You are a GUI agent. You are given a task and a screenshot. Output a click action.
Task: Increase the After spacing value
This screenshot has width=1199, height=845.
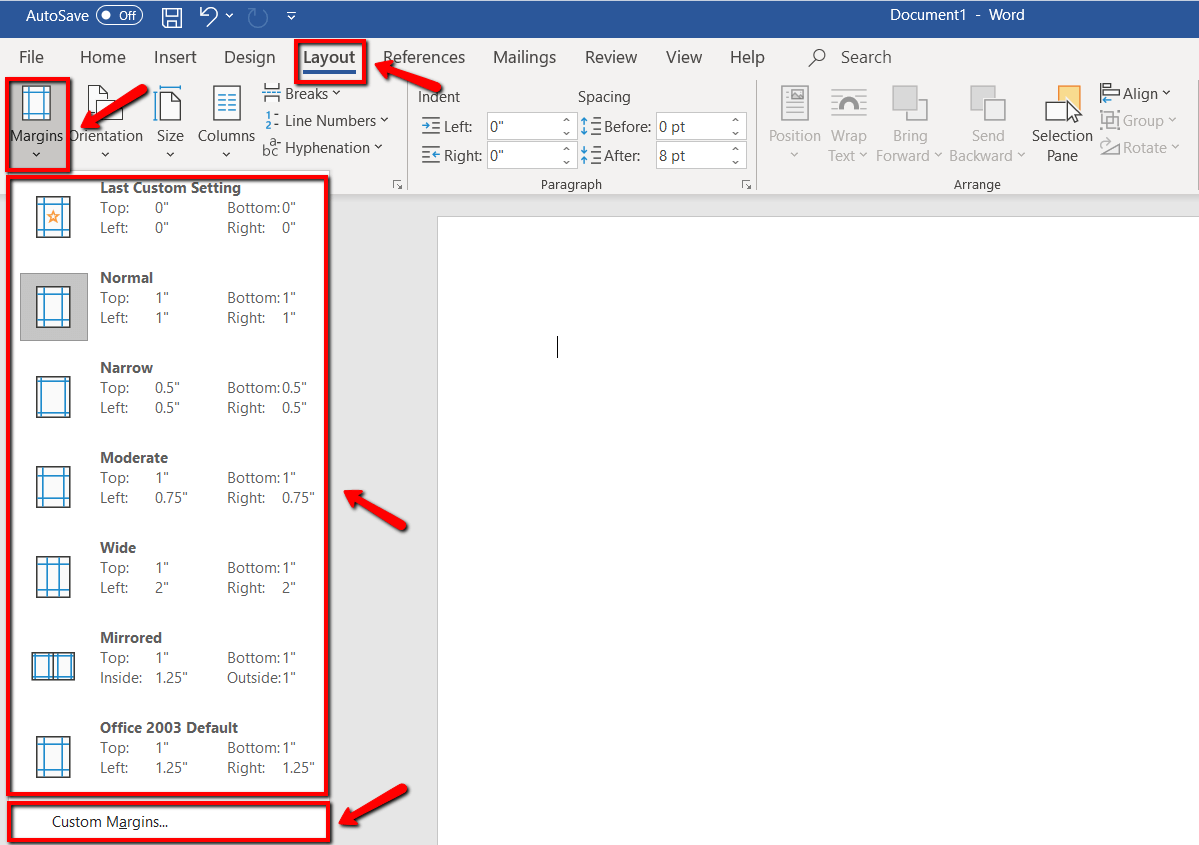736,149
